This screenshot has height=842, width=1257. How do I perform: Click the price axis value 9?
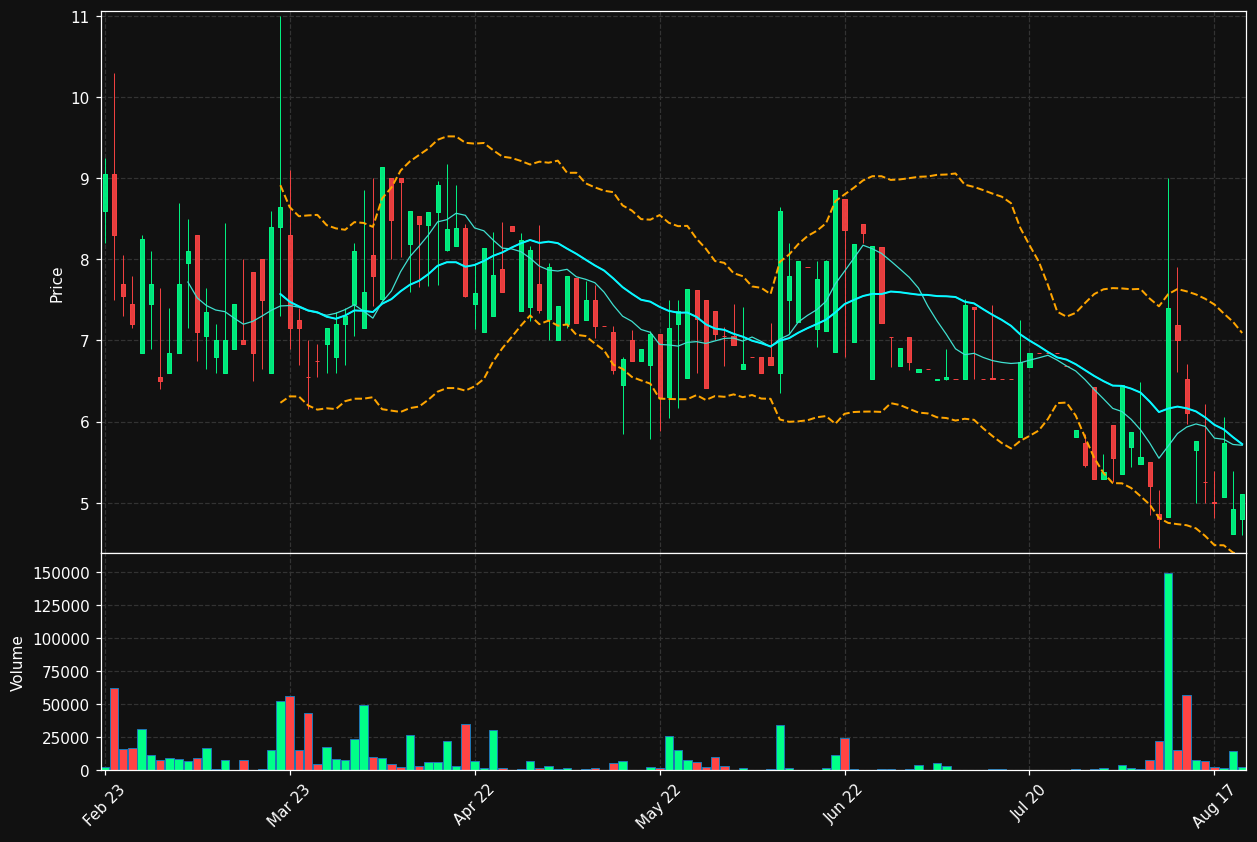(x=84, y=179)
